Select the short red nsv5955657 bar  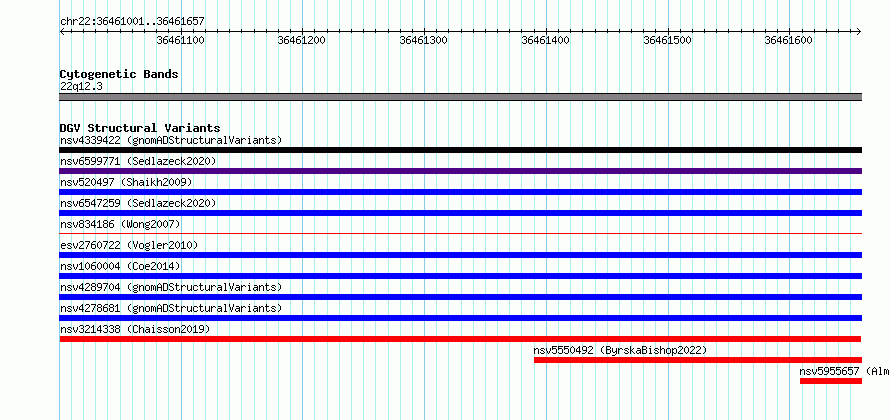(831, 381)
